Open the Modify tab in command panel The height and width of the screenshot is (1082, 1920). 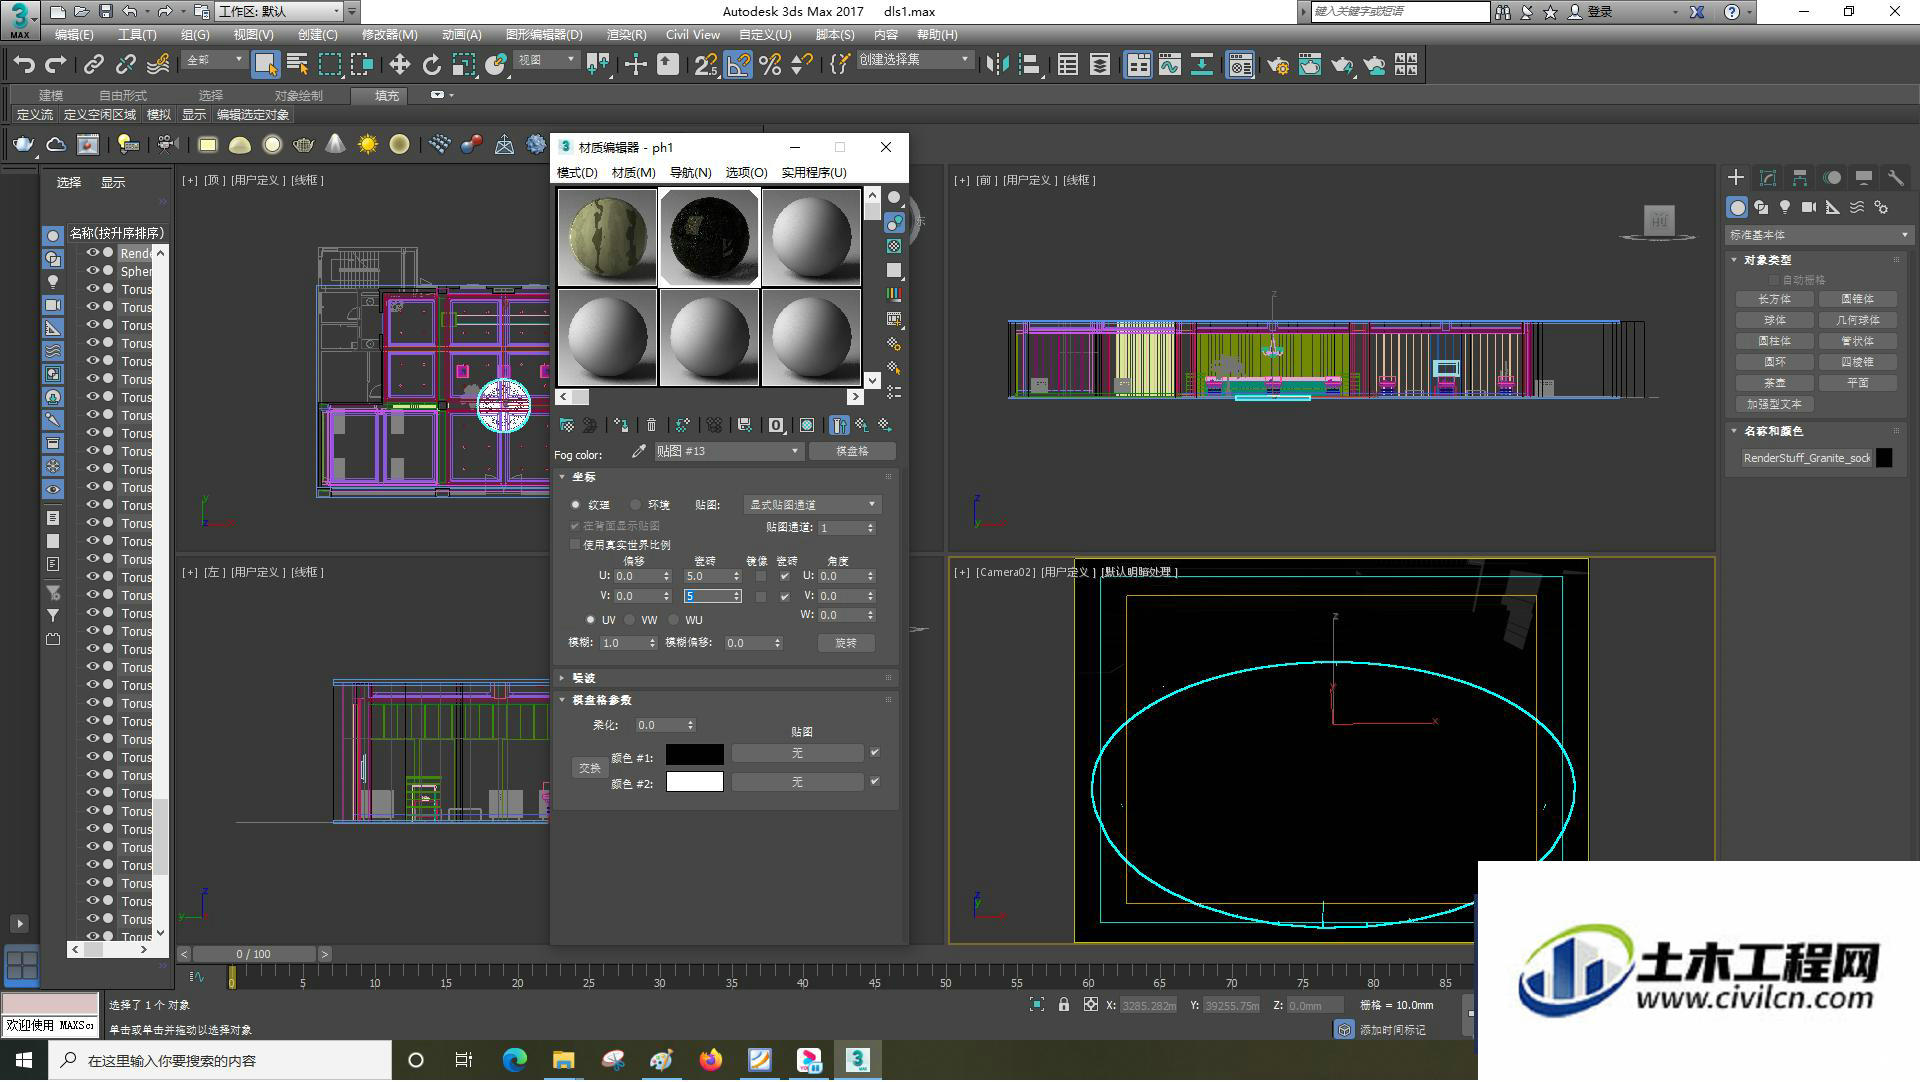[x=1768, y=178]
